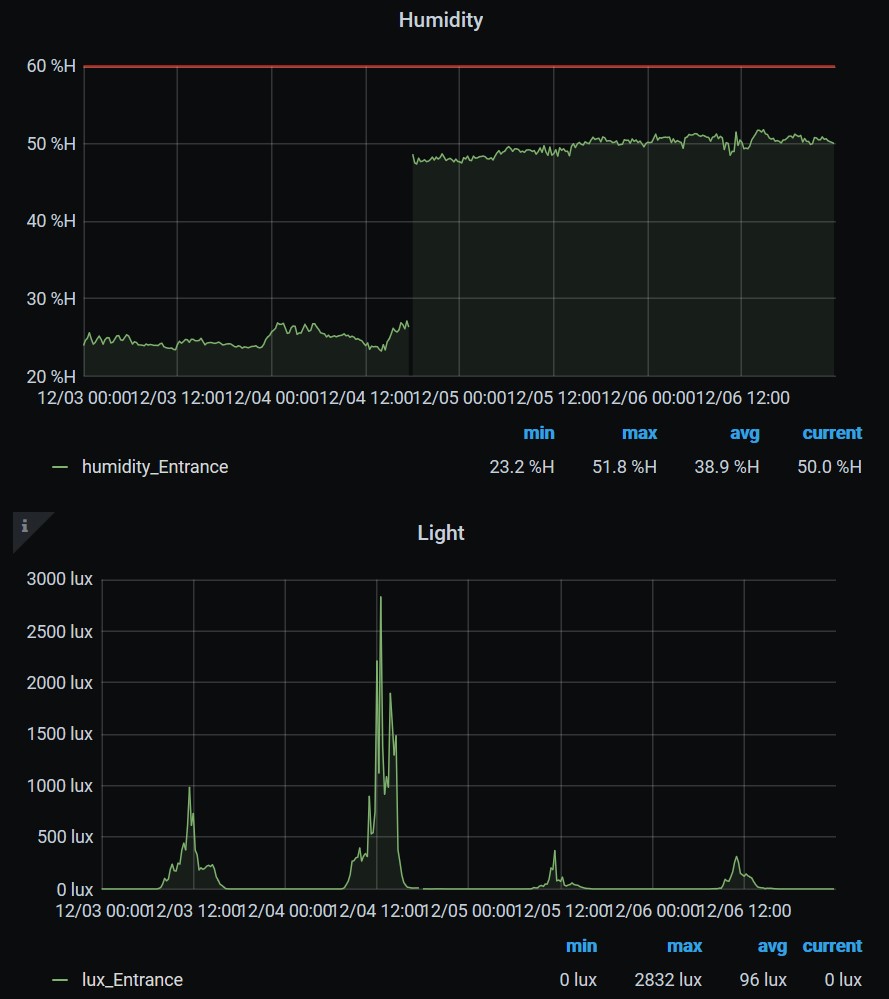Viewport: 889px width, 999px height.
Task: Click the humidity_Entrance legend color line
Action: click(61, 467)
